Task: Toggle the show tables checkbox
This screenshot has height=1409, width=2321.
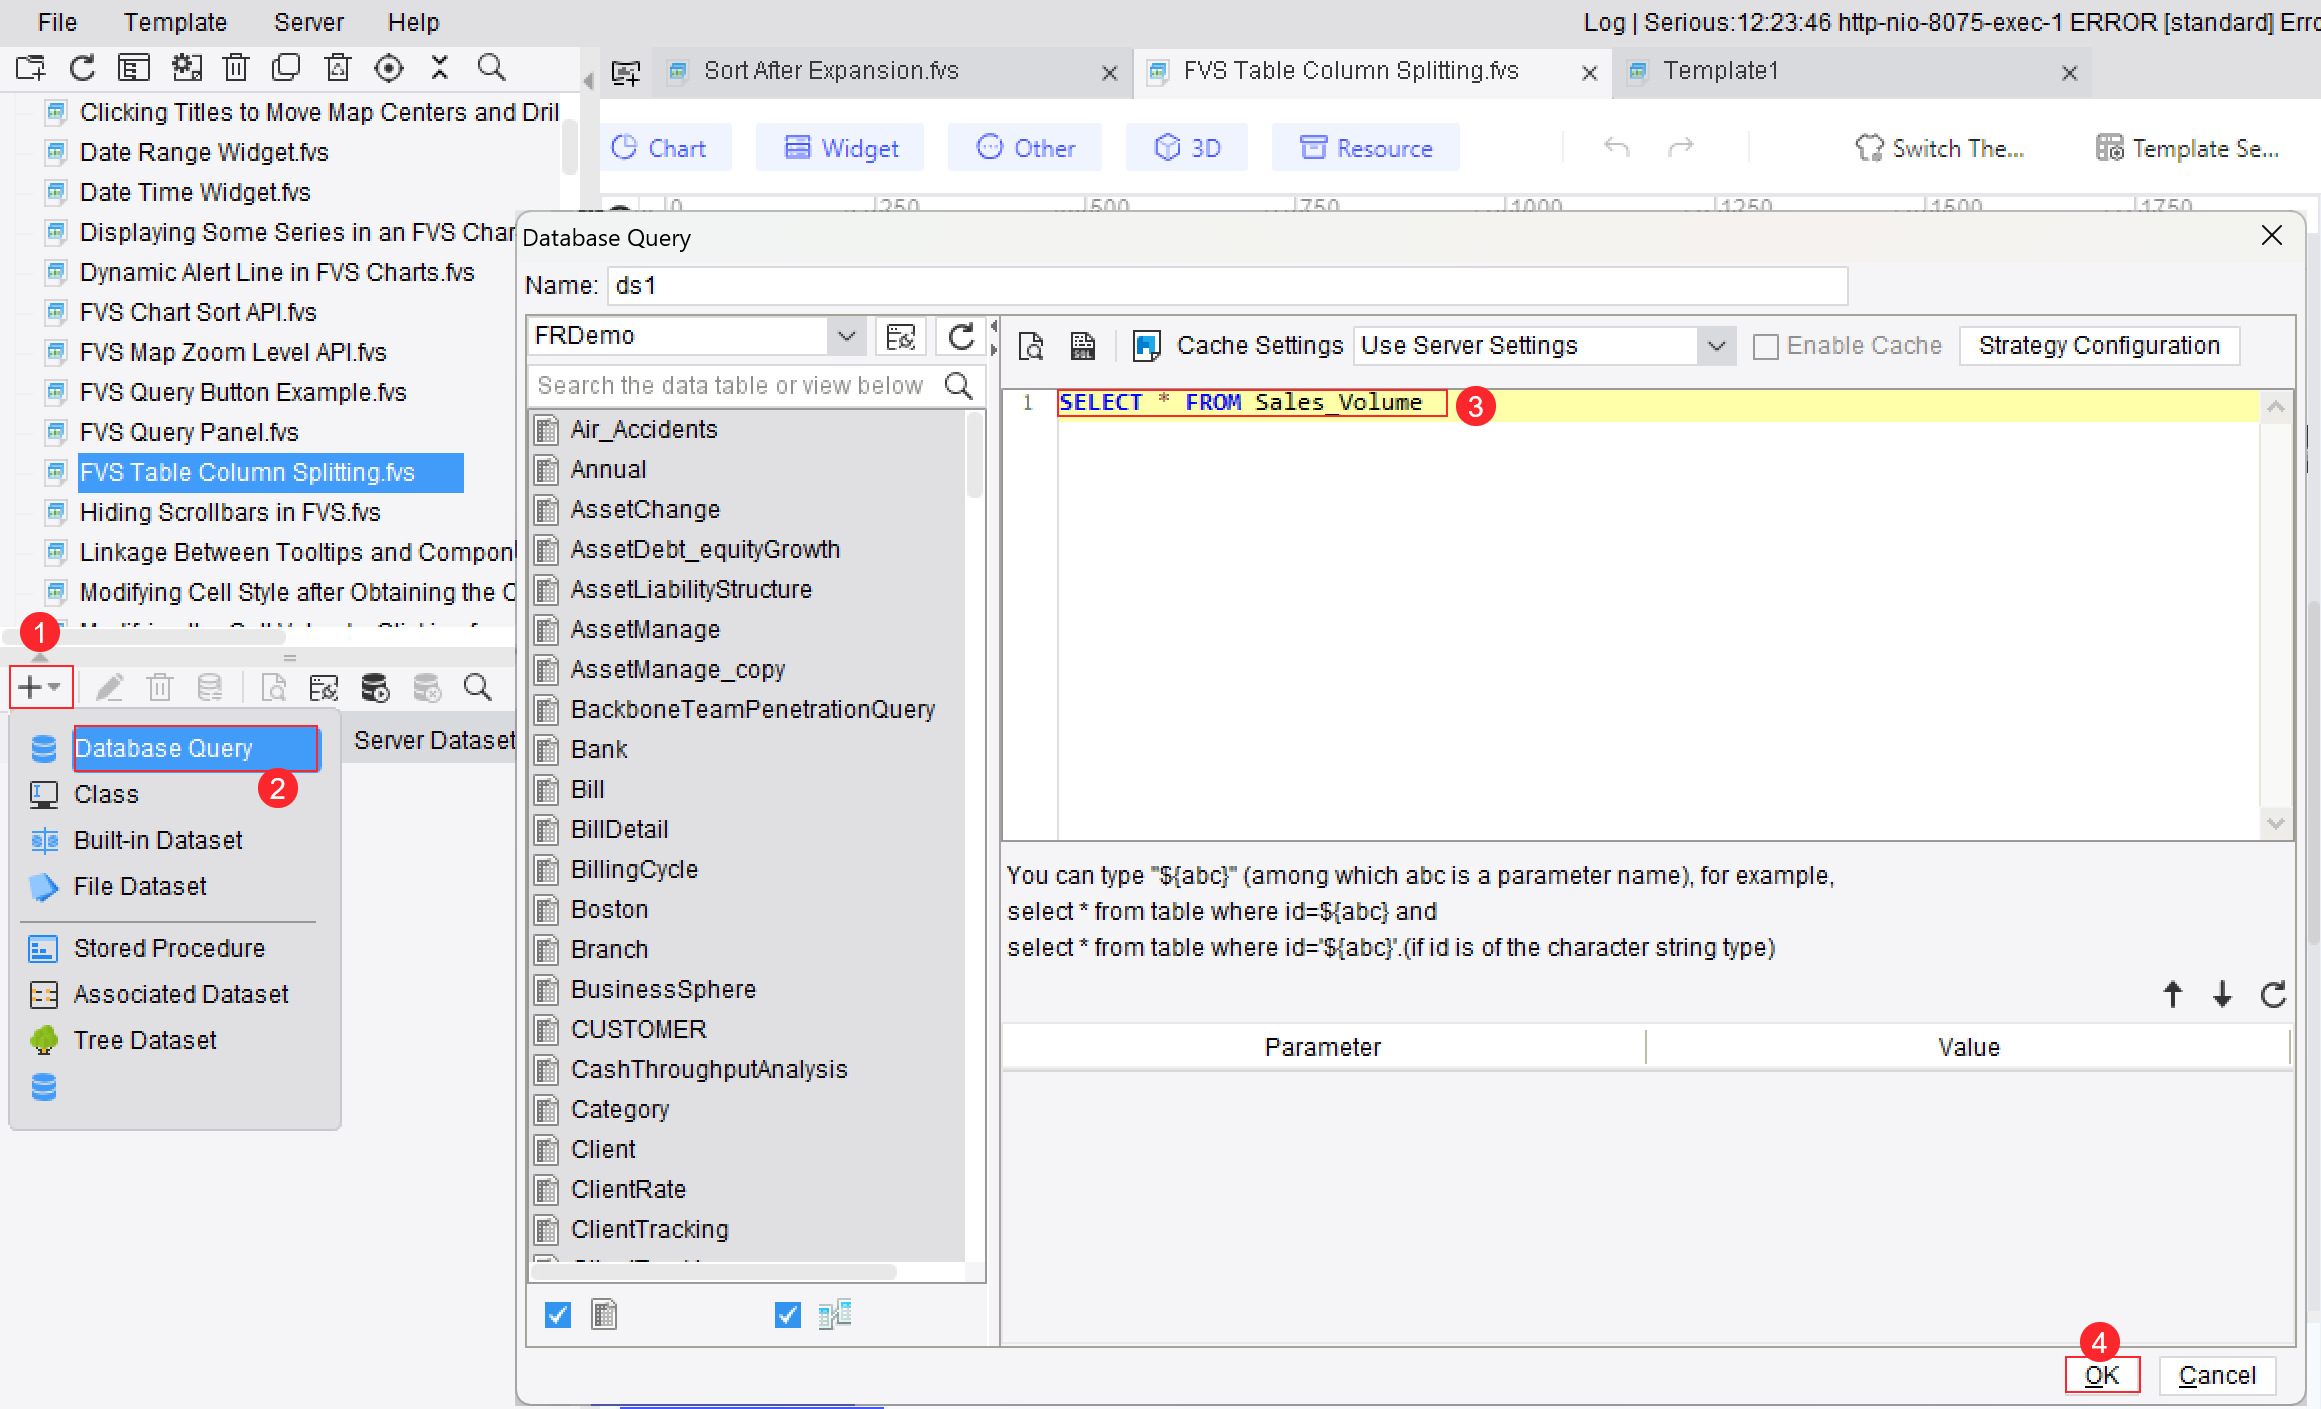Action: click(558, 1315)
